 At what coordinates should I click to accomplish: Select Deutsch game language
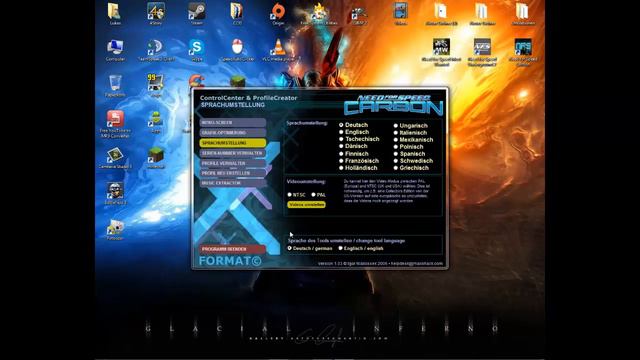click(353, 125)
